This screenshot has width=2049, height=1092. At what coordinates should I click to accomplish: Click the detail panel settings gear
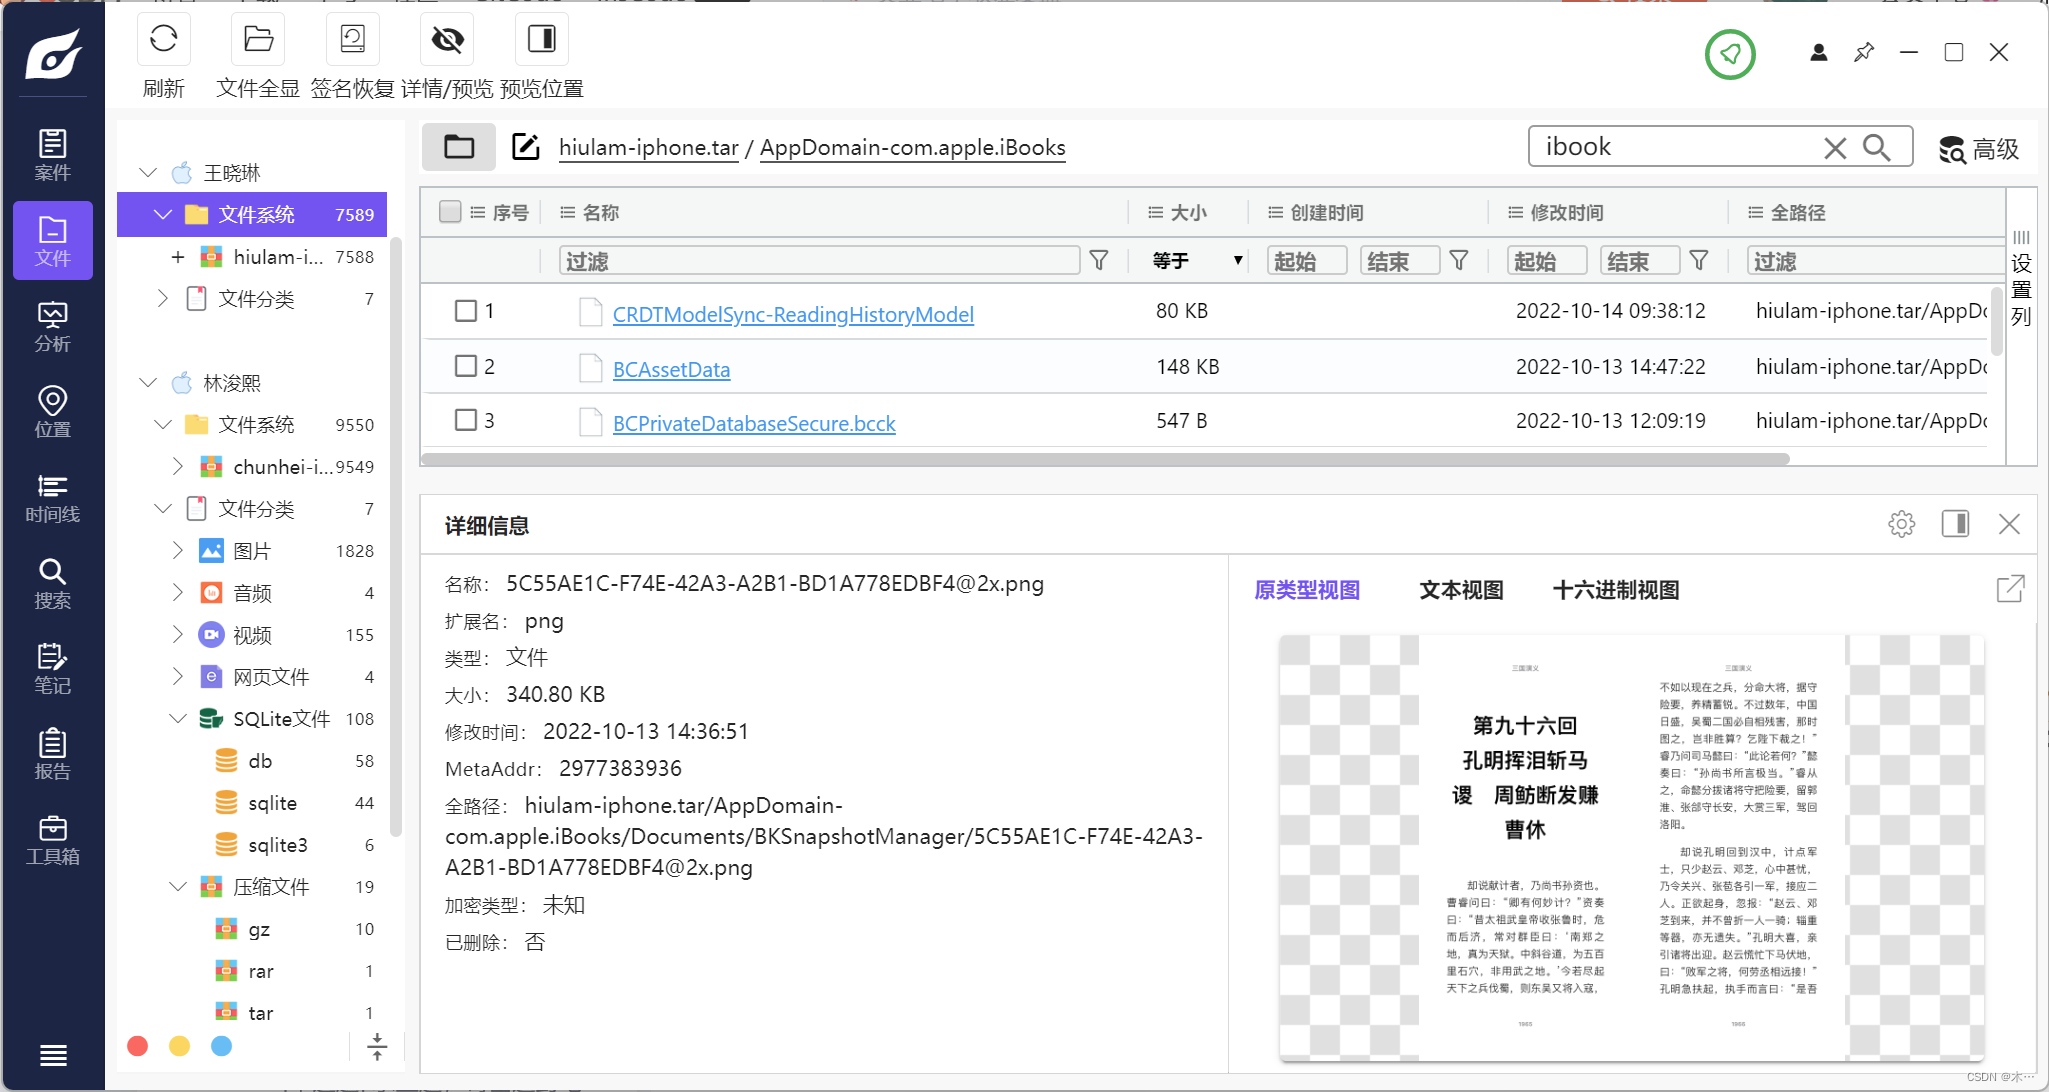pos(1901,524)
